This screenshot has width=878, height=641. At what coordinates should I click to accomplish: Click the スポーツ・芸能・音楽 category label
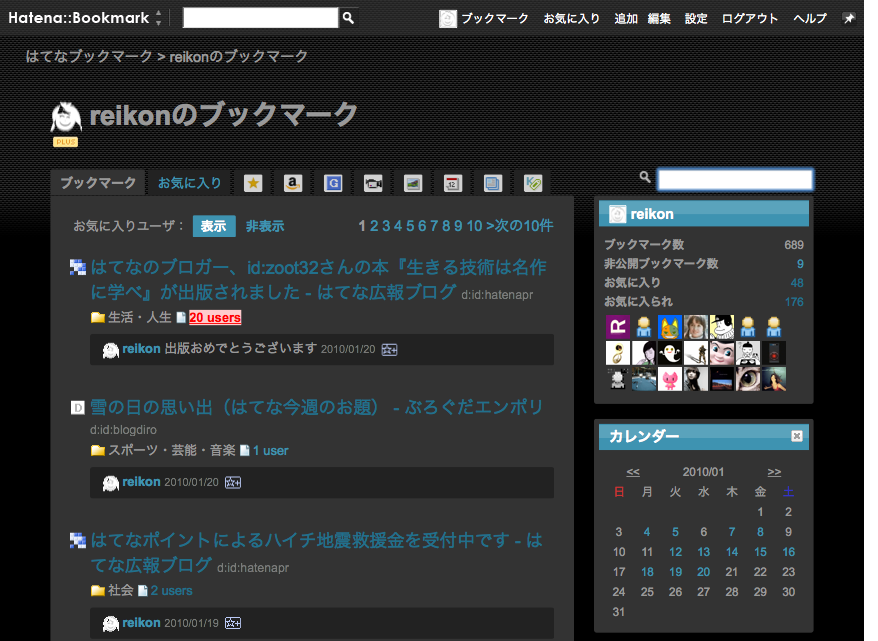click(x=171, y=451)
